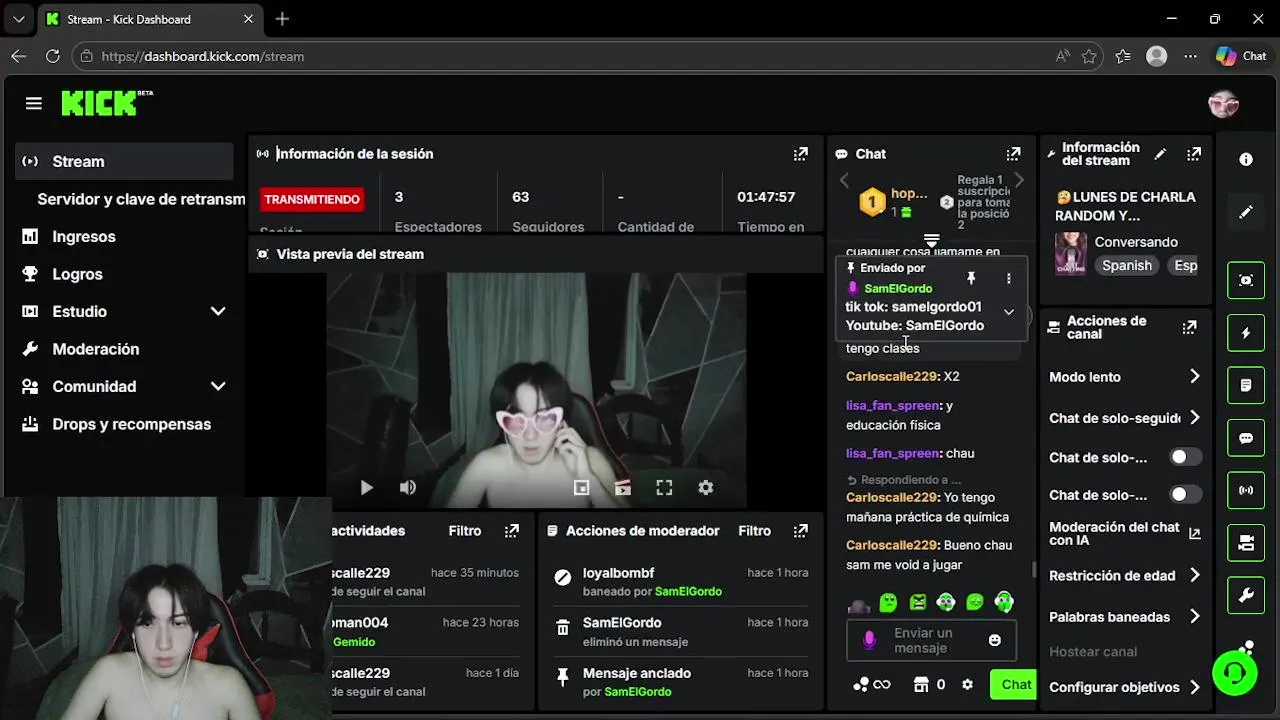The width and height of the screenshot is (1280, 720).
Task: Open stream preview player settings gear
Action: click(706, 488)
